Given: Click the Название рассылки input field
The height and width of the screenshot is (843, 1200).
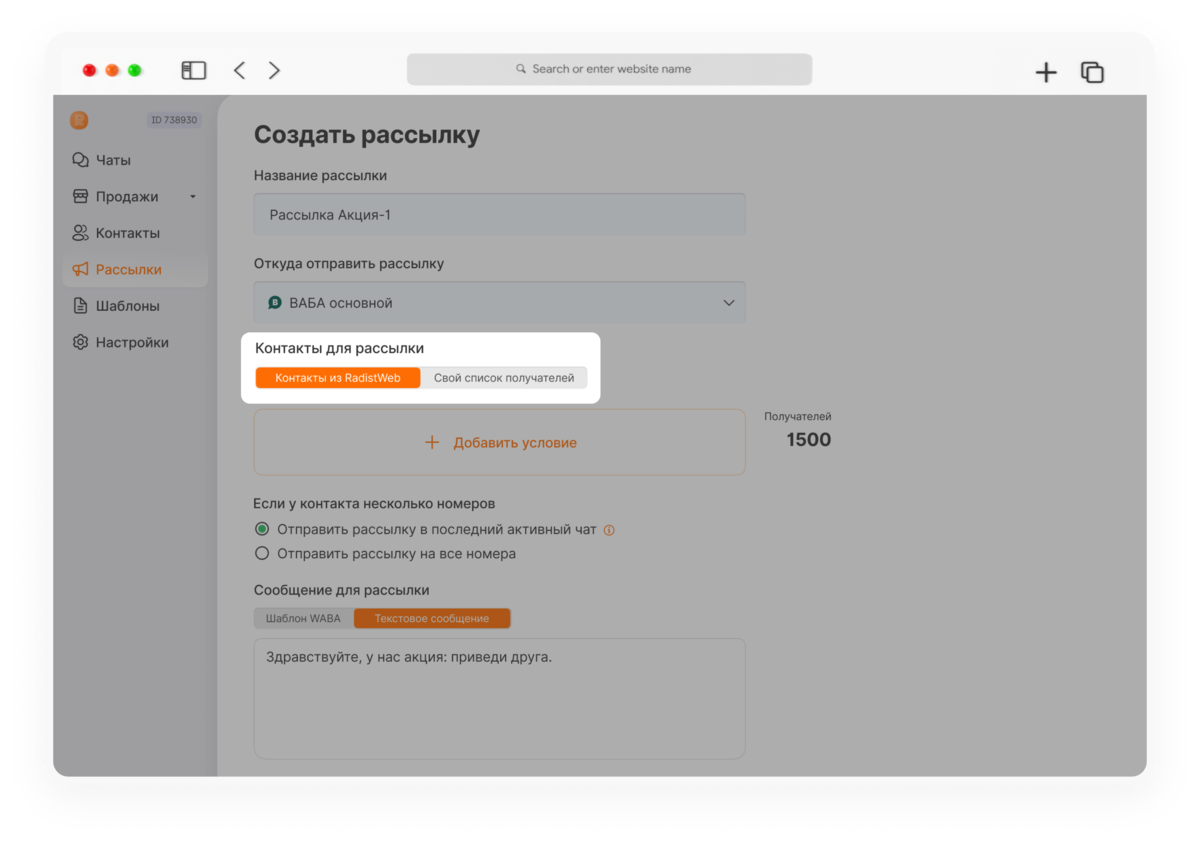Looking at the screenshot, I should 499,214.
